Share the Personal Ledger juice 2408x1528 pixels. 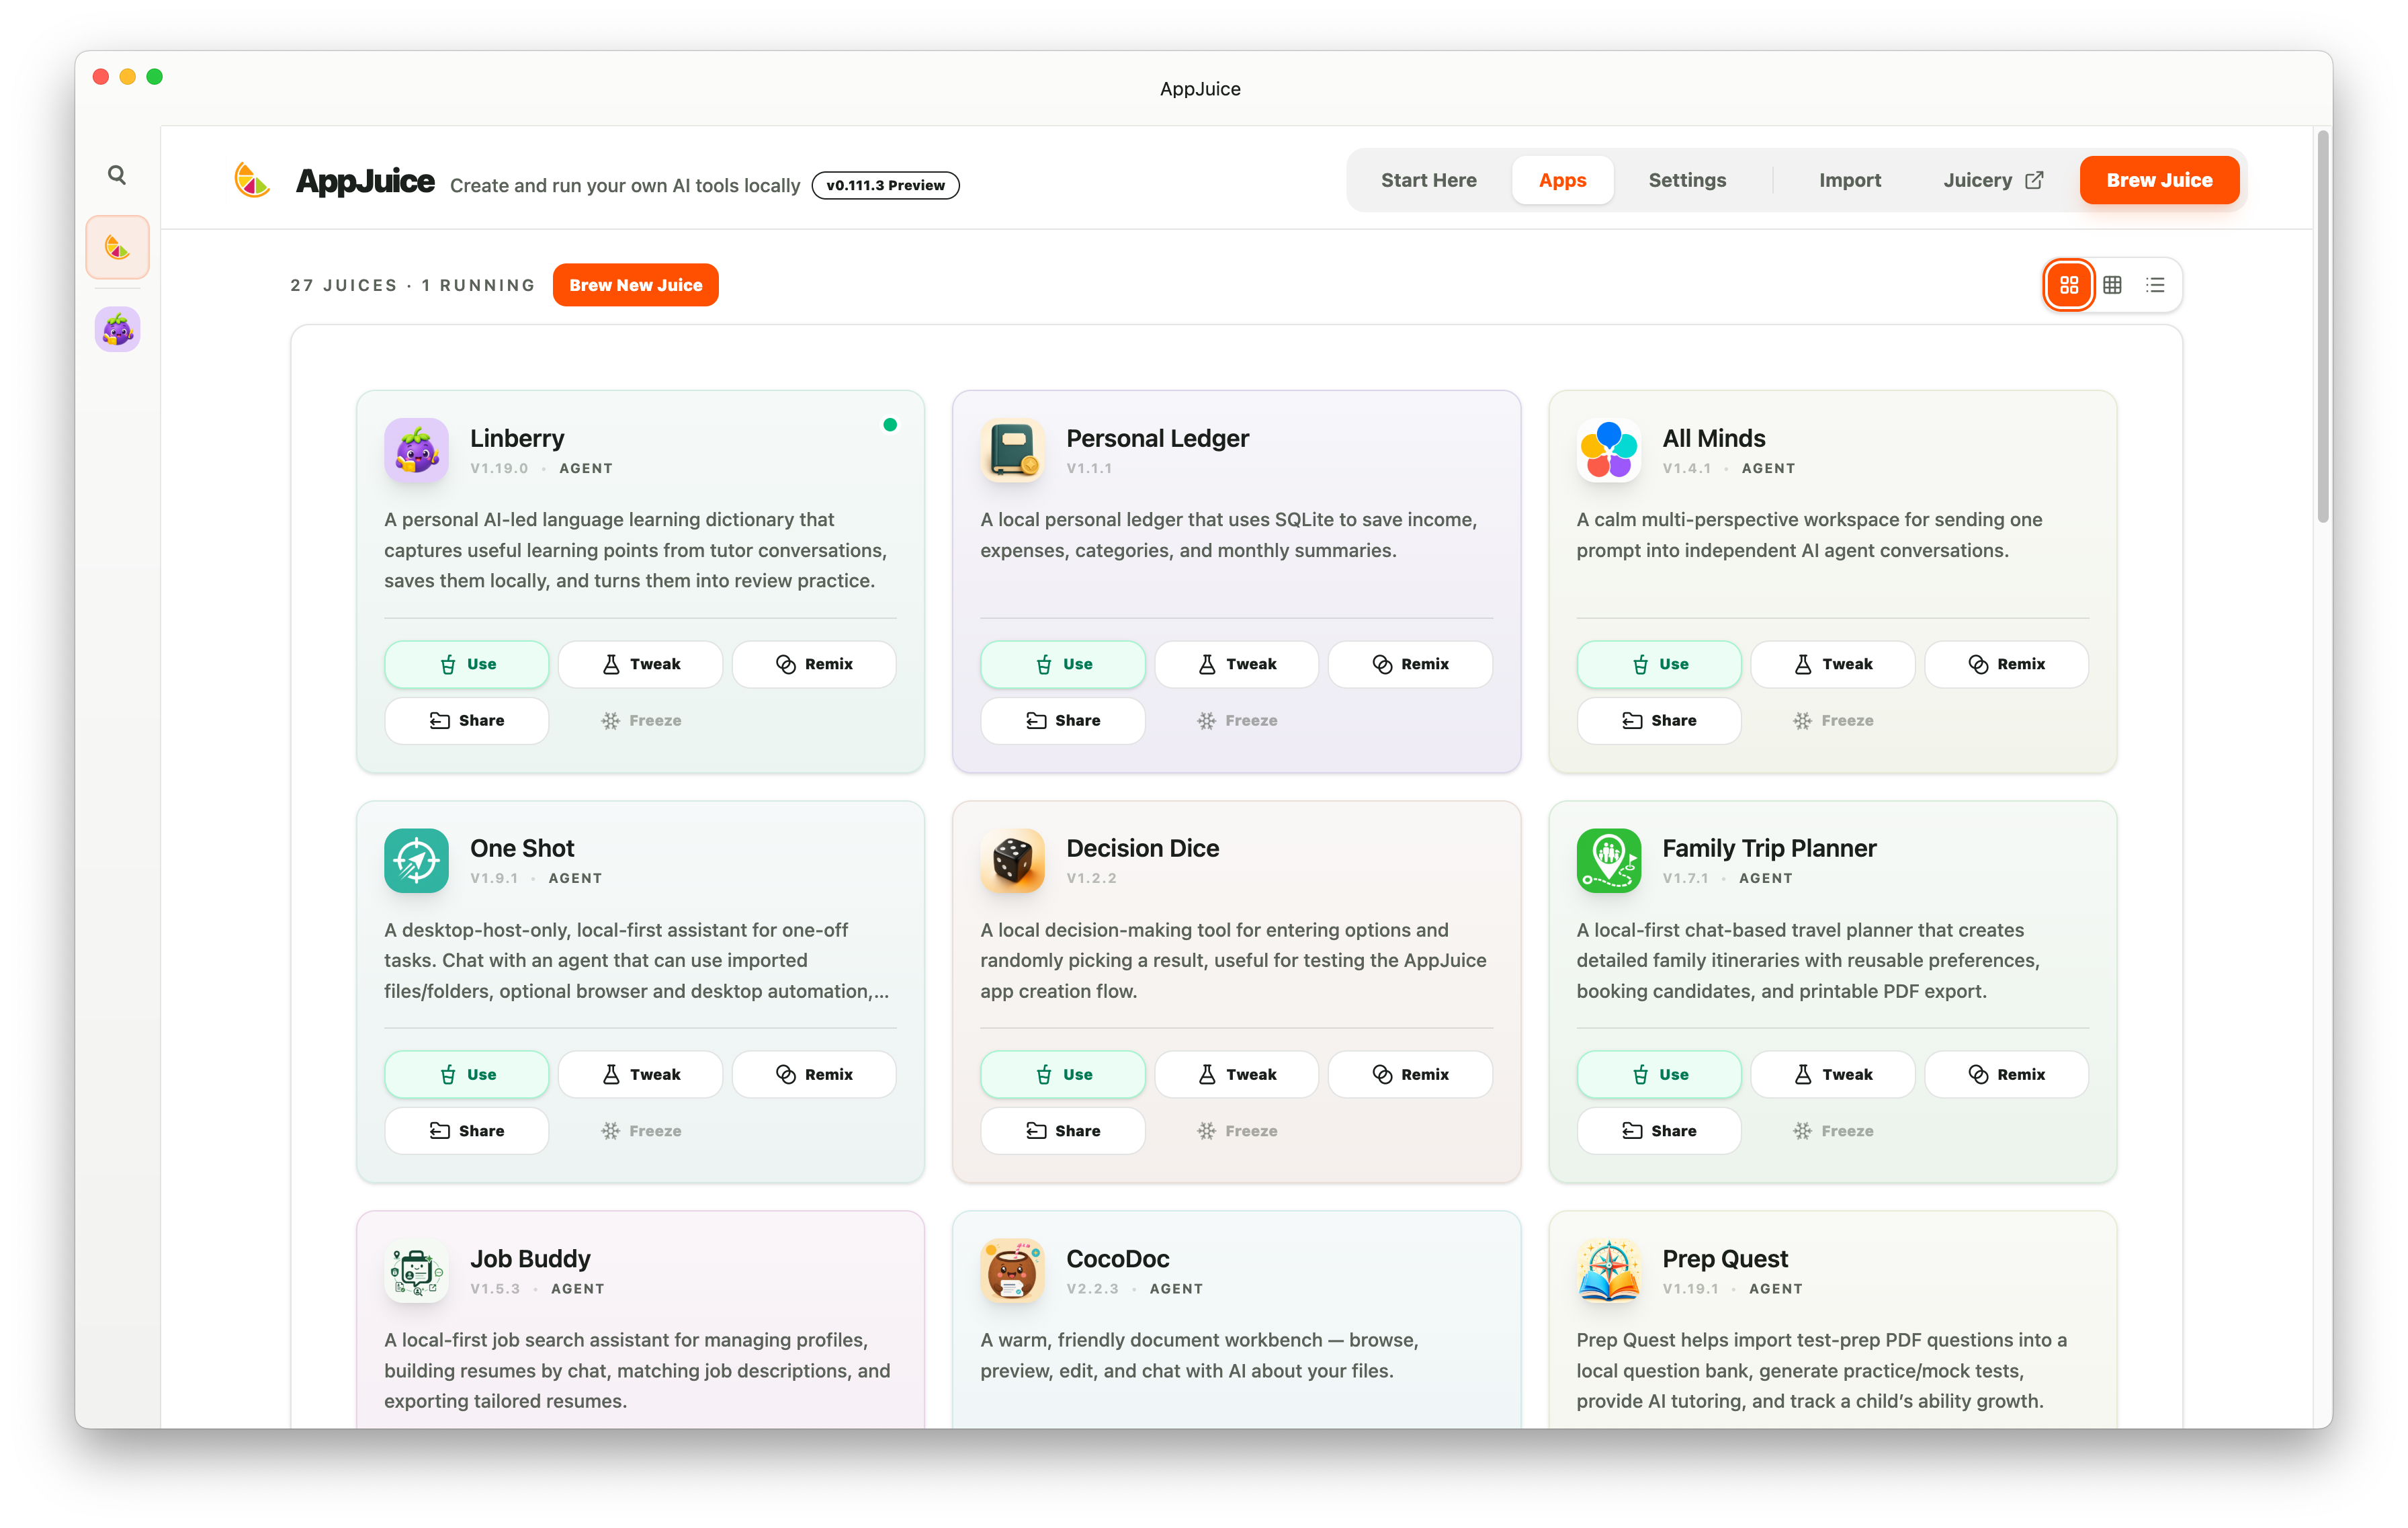[1062, 720]
